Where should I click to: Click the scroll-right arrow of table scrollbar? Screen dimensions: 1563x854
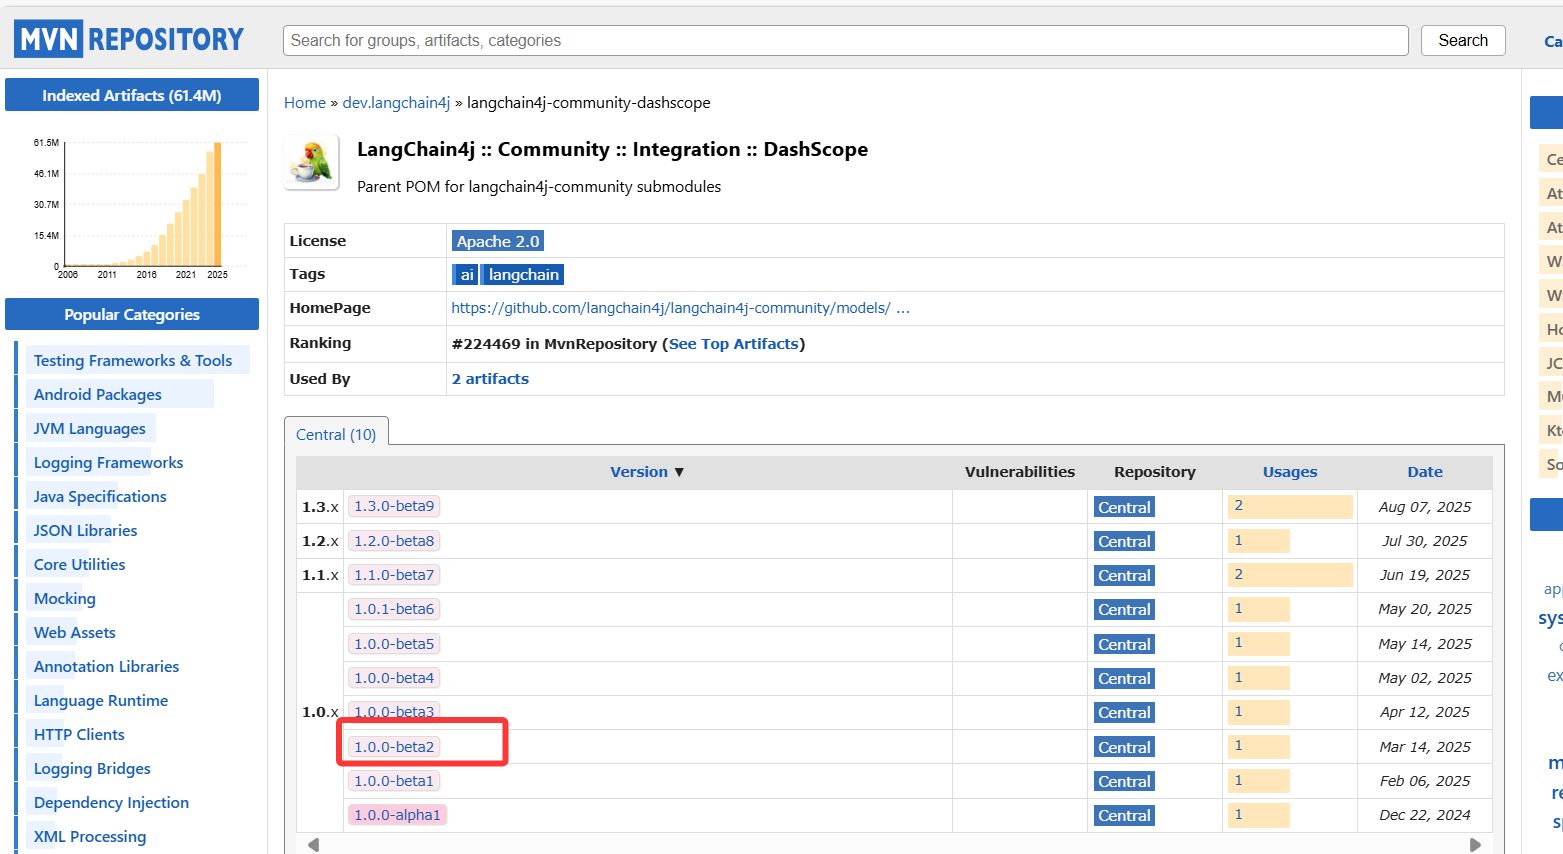1475,844
